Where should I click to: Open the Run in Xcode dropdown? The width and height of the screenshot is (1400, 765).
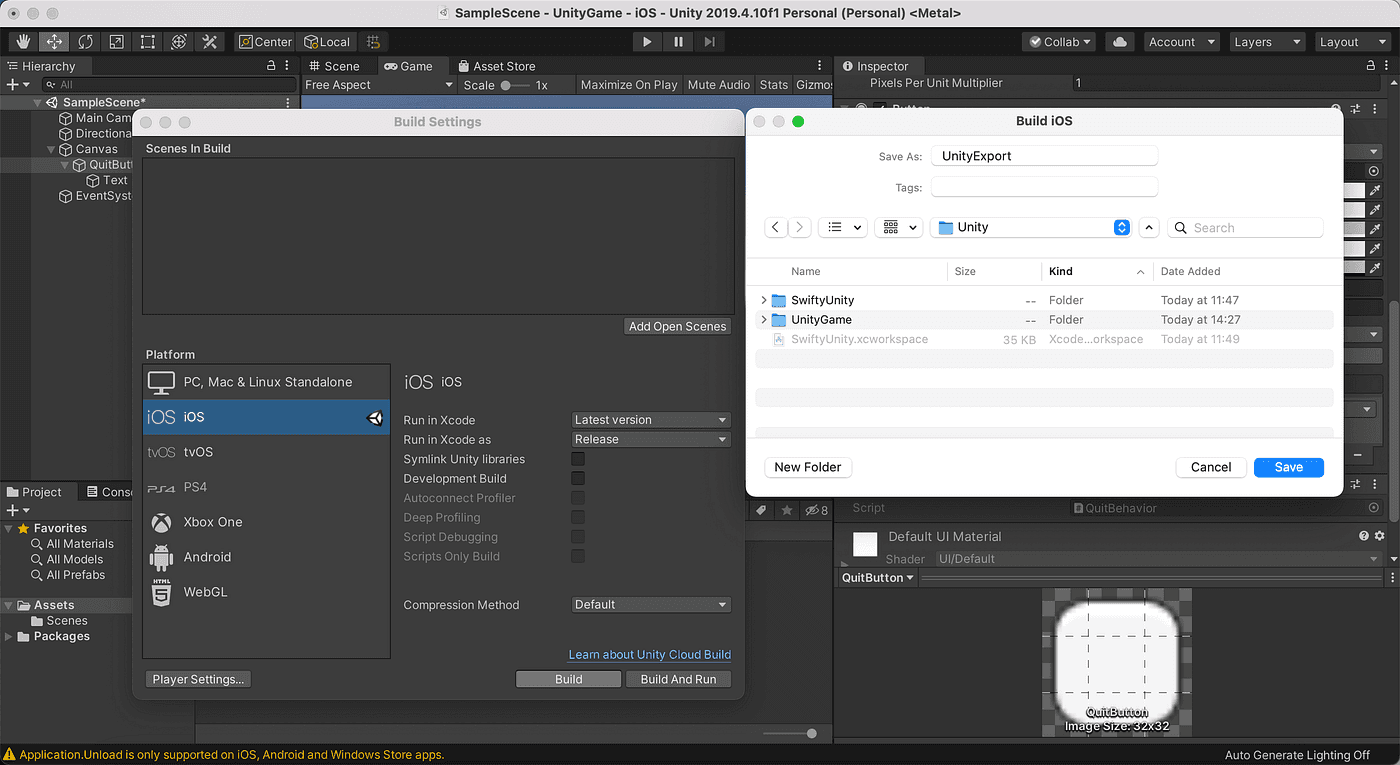point(651,420)
